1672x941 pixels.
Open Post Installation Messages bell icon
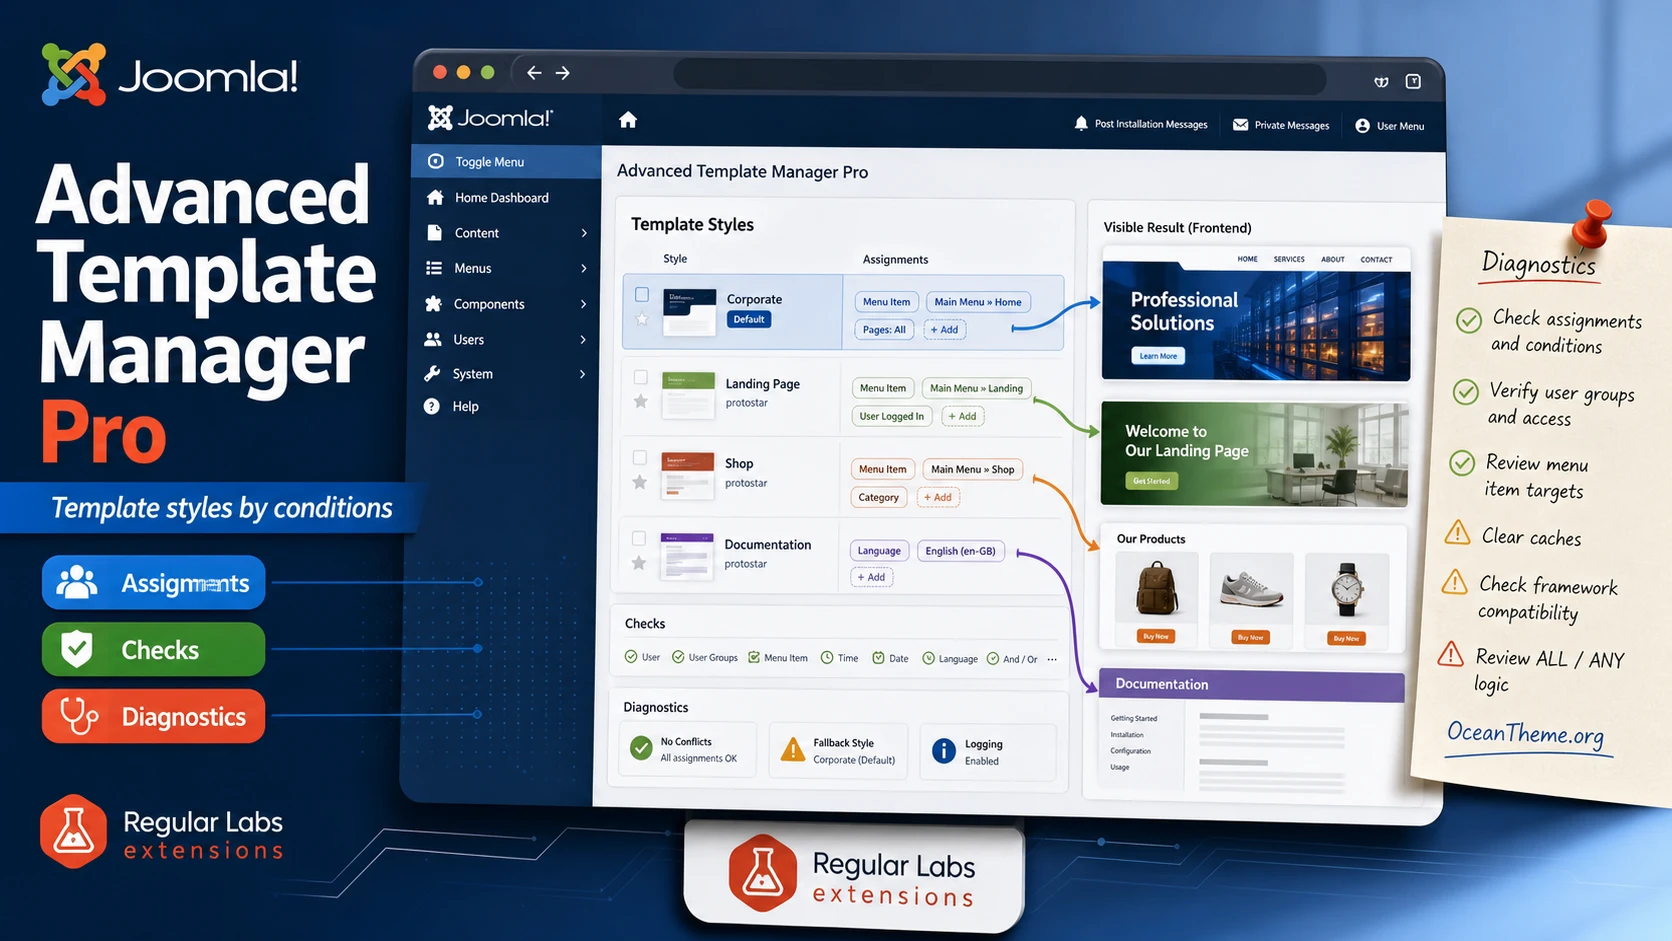1081,124
